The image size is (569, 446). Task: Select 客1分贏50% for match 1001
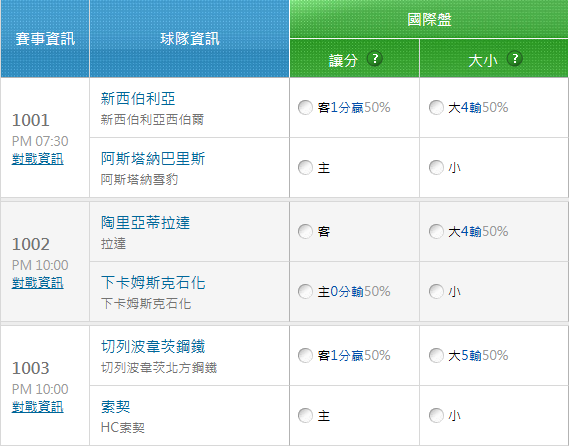coord(305,107)
